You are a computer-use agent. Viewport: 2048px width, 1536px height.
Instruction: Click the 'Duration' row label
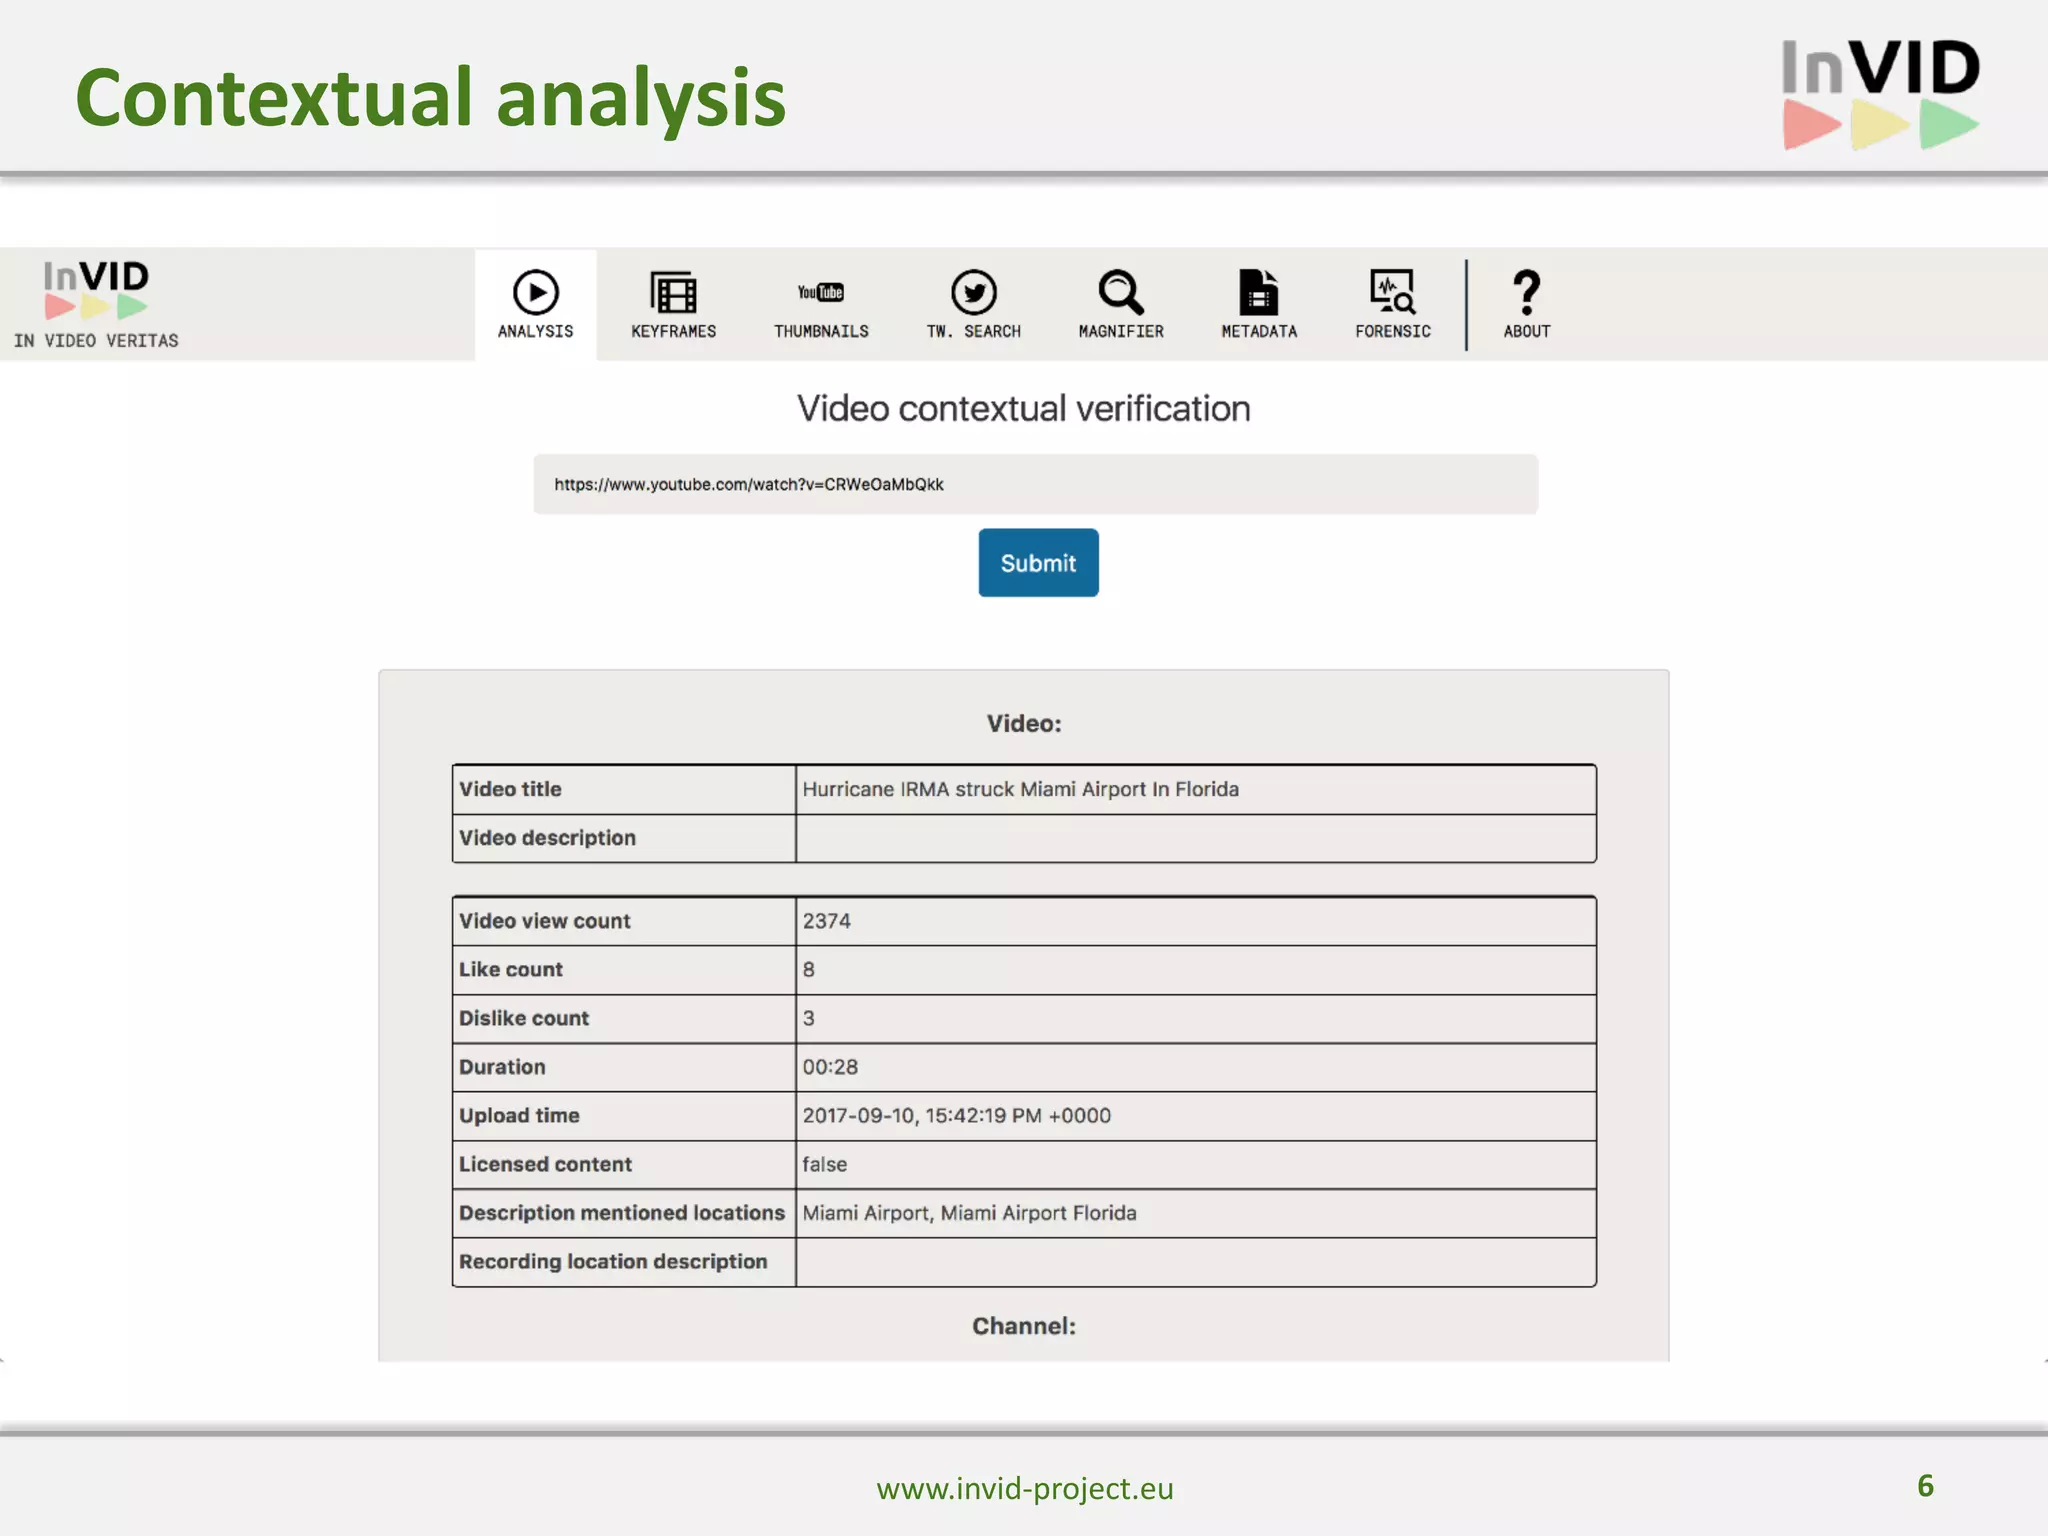502,1067
